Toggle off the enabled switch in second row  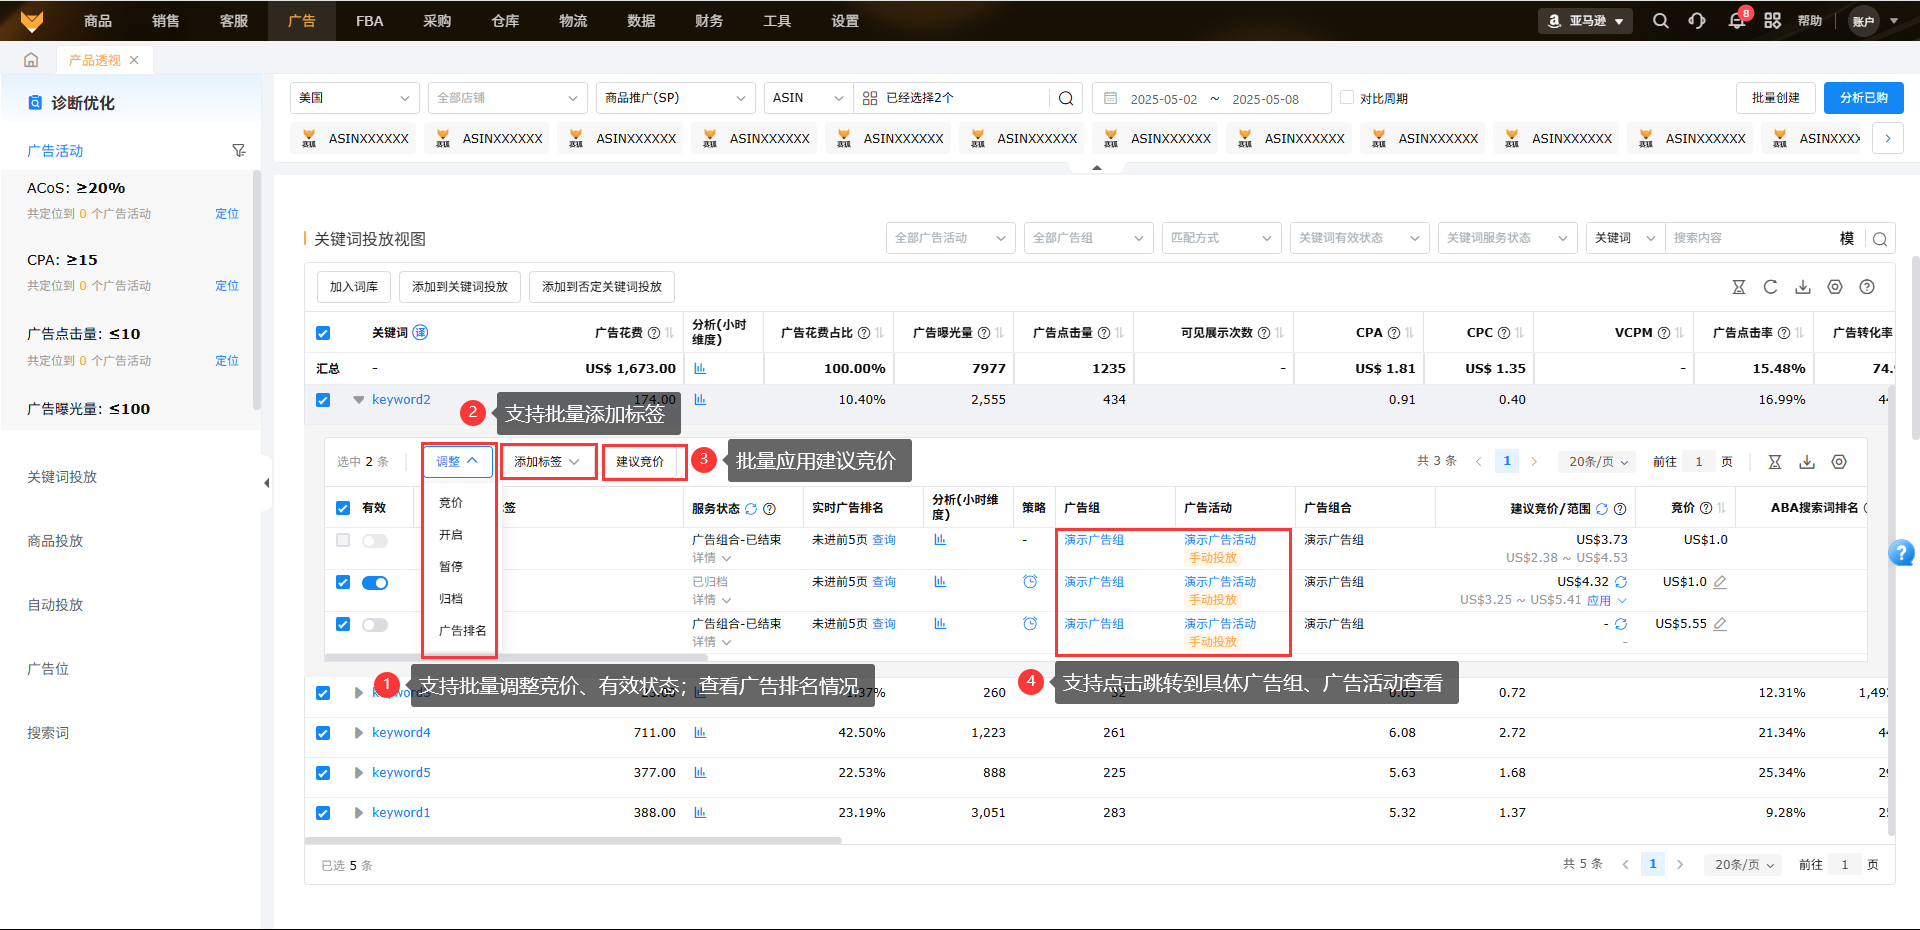pyautogui.click(x=375, y=583)
